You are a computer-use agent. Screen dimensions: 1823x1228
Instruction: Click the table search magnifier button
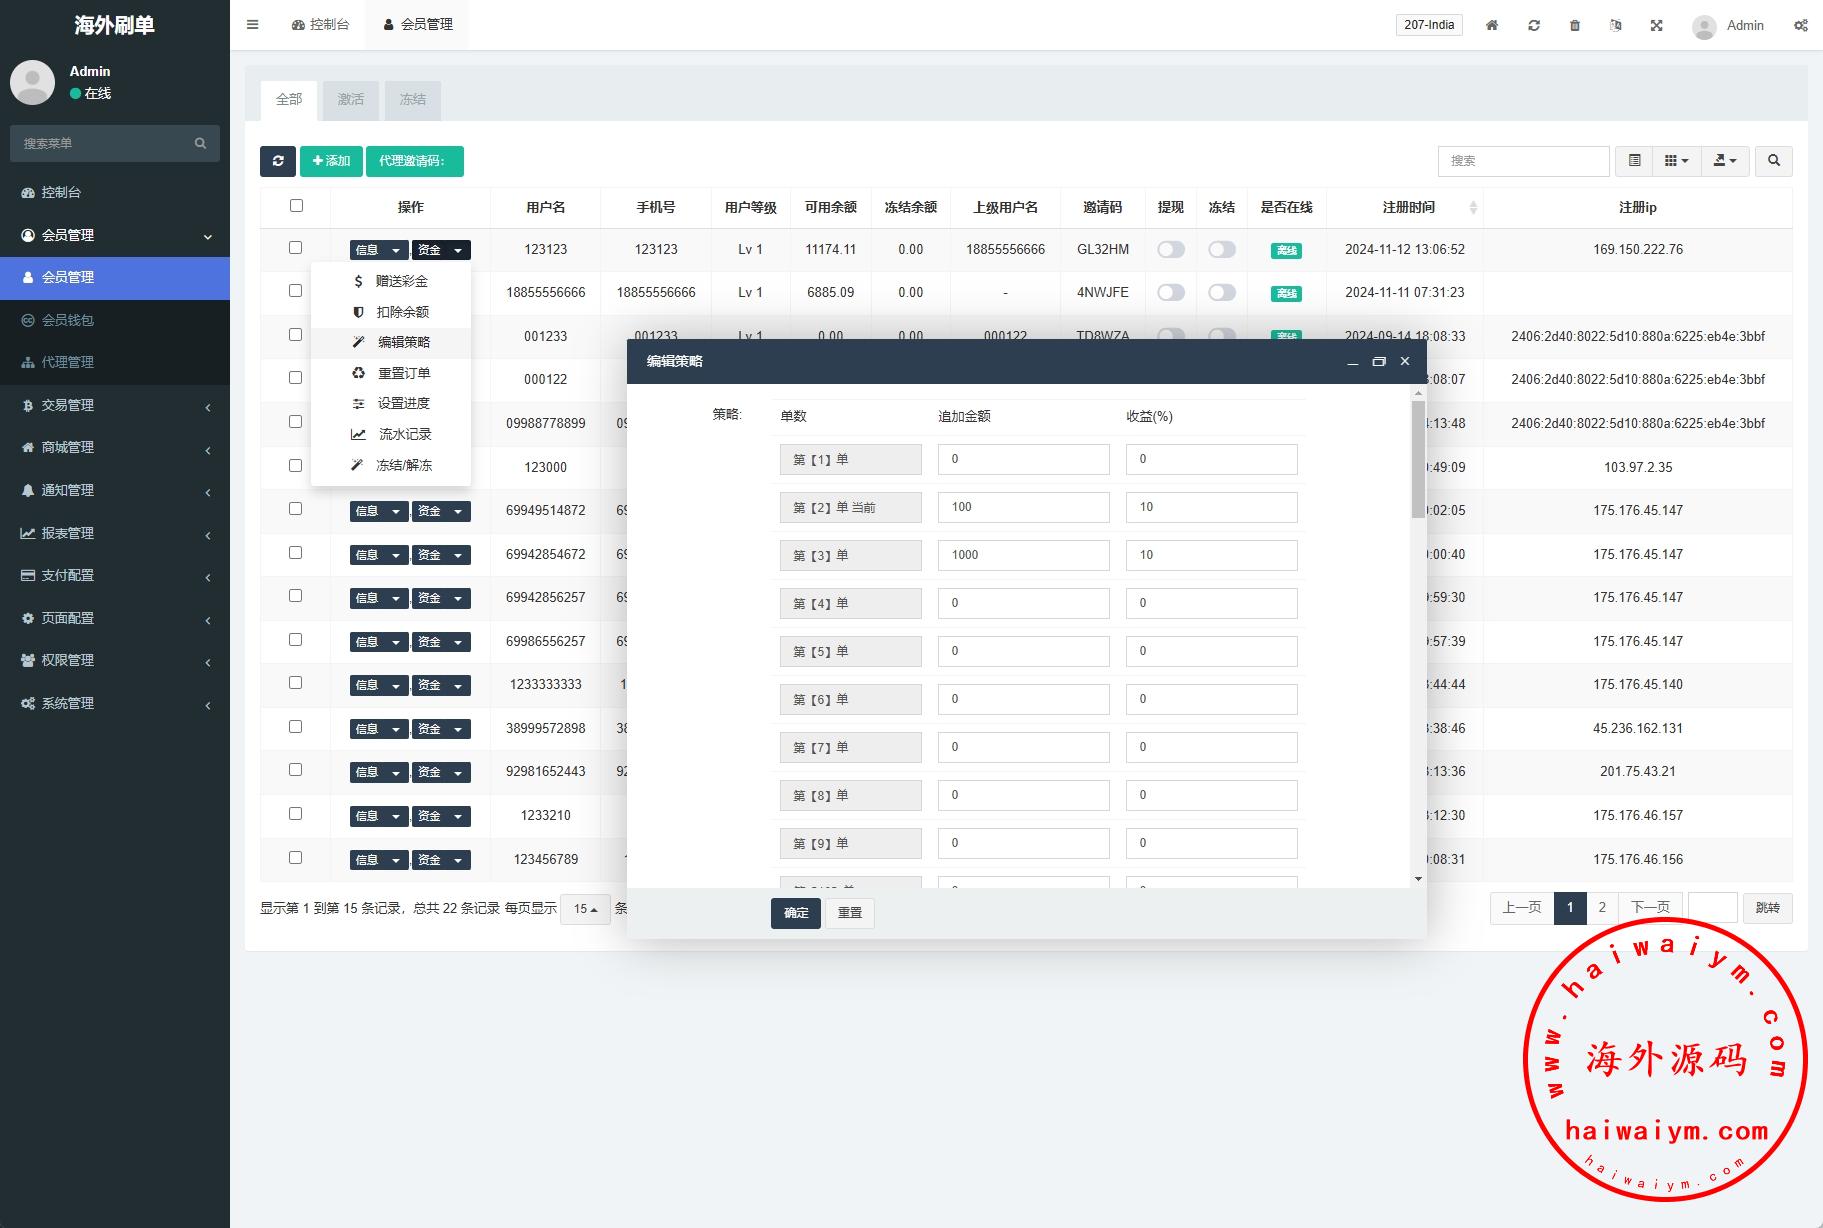pyautogui.click(x=1773, y=161)
